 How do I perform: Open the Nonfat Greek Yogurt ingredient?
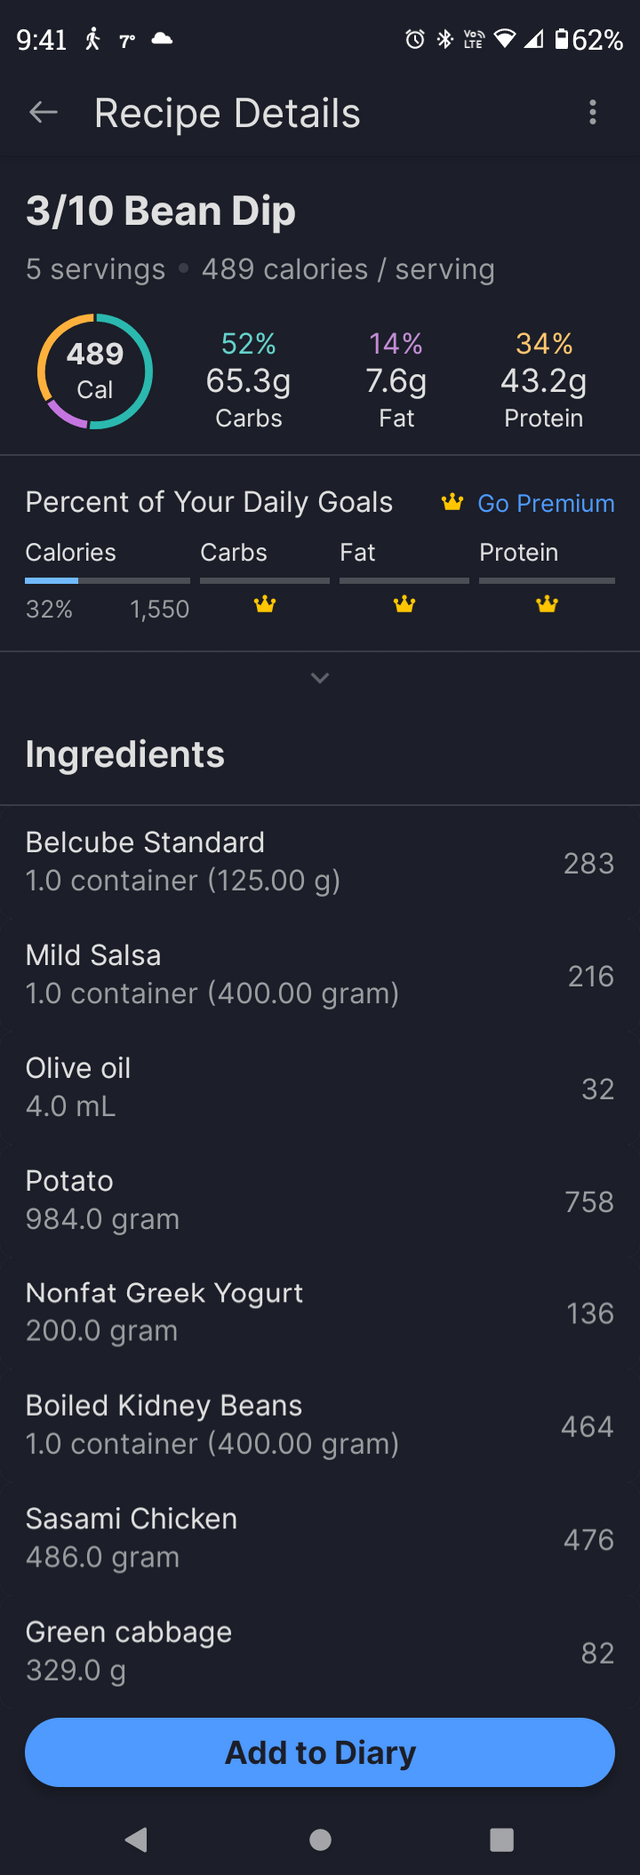(x=320, y=1312)
